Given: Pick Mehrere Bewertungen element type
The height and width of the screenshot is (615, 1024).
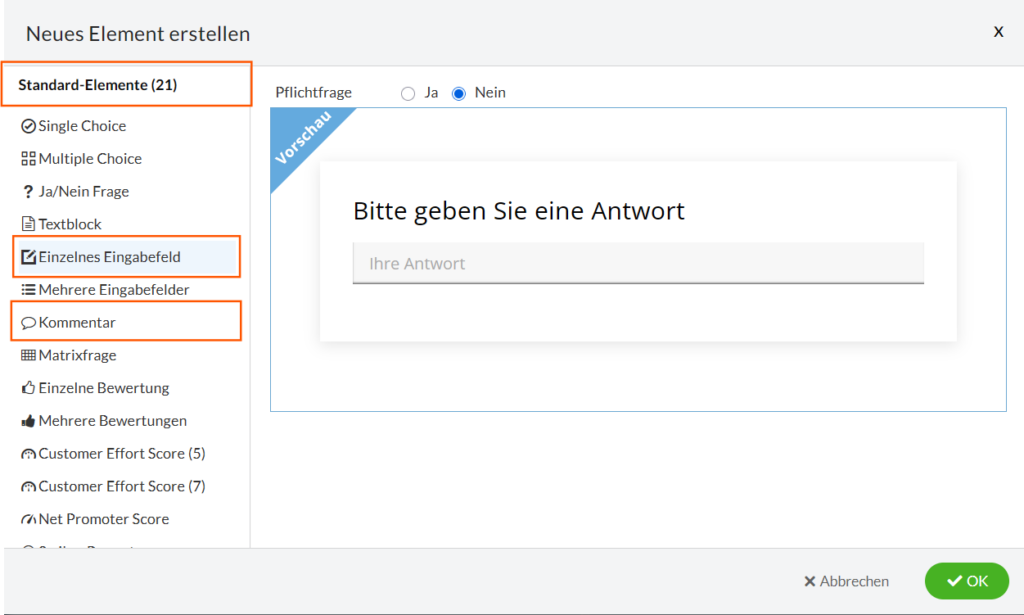Looking at the screenshot, I should [x=112, y=421].
